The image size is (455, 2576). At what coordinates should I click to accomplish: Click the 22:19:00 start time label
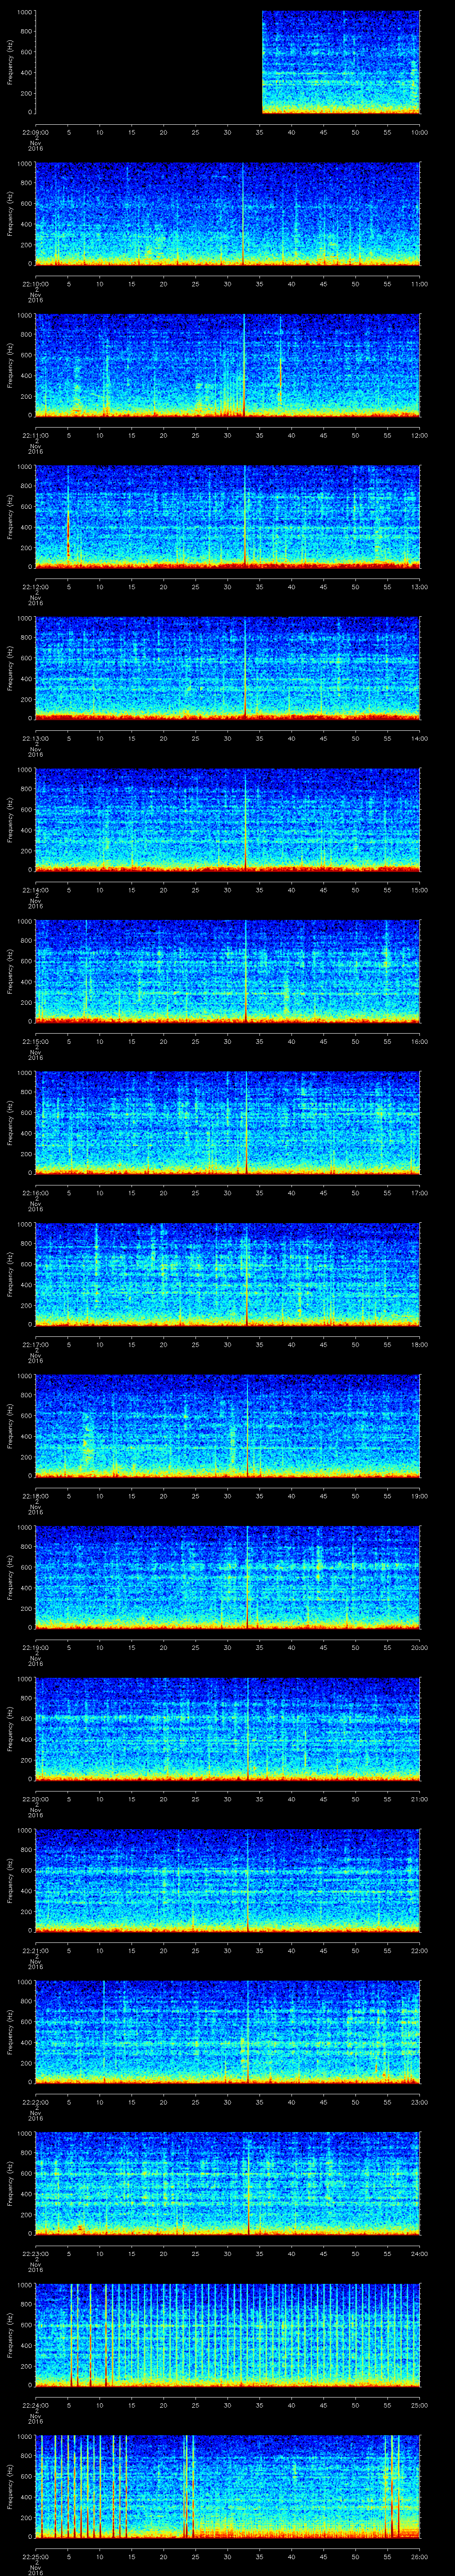[35, 1647]
